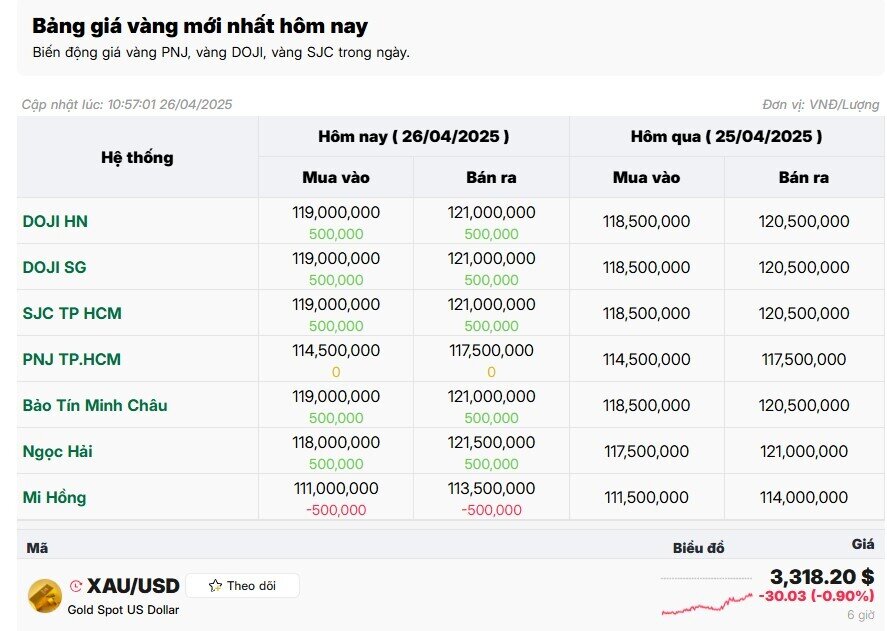This screenshot has height=631, width=887.
Task: Click the -30.03 (-0.90%) change value
Action: pos(816,595)
